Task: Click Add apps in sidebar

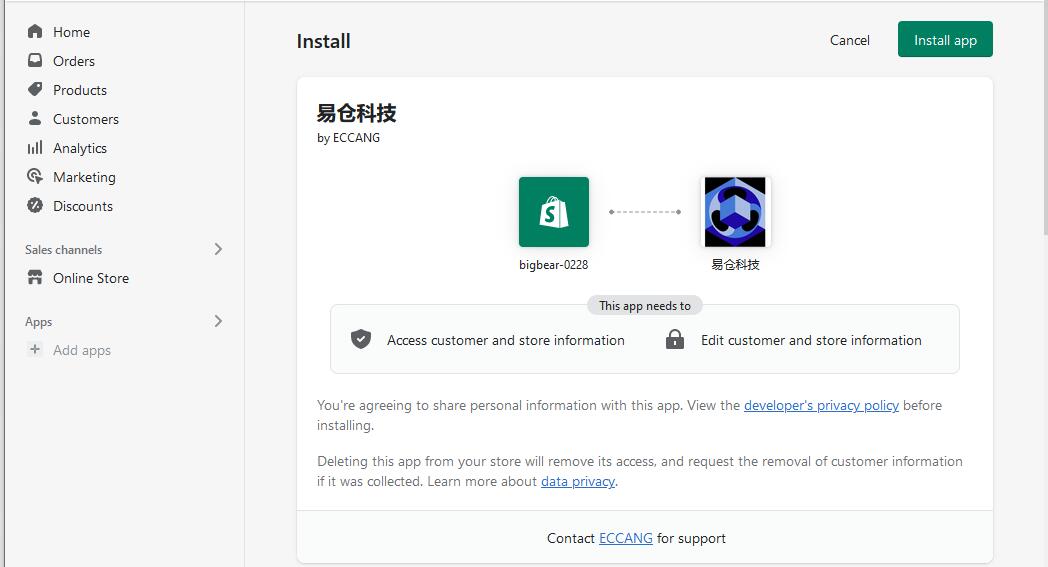Action: pos(82,350)
